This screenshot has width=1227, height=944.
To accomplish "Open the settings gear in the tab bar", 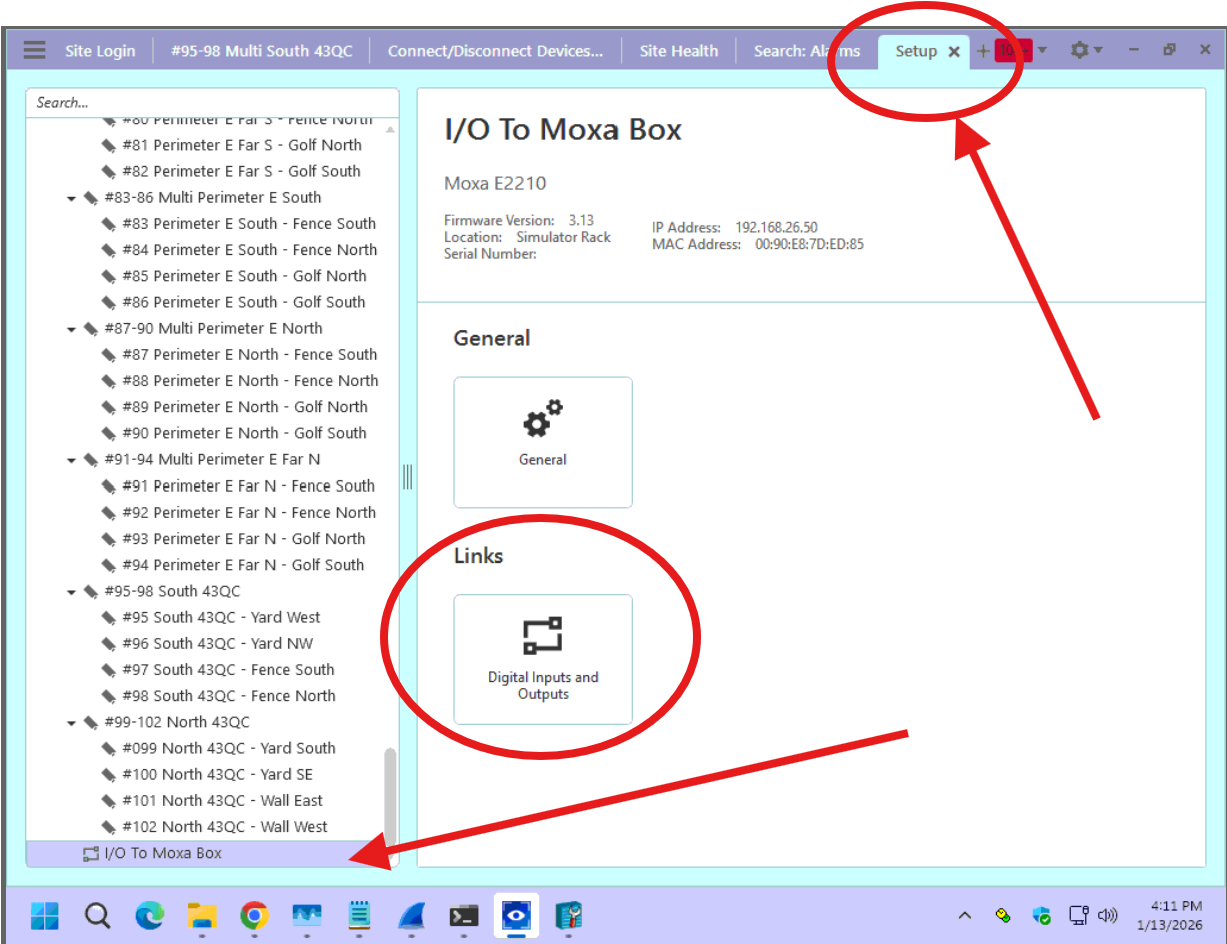I will click(1079, 50).
